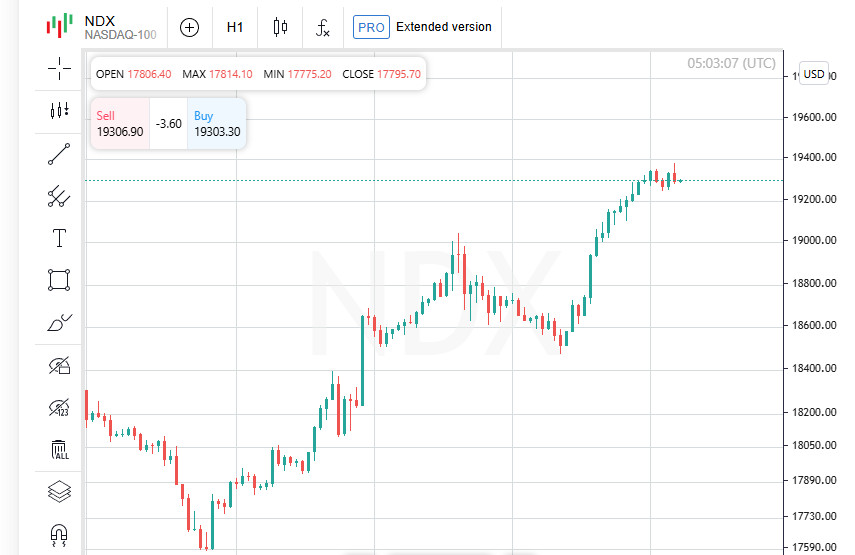Open the PRO Extended version link

point(423,27)
